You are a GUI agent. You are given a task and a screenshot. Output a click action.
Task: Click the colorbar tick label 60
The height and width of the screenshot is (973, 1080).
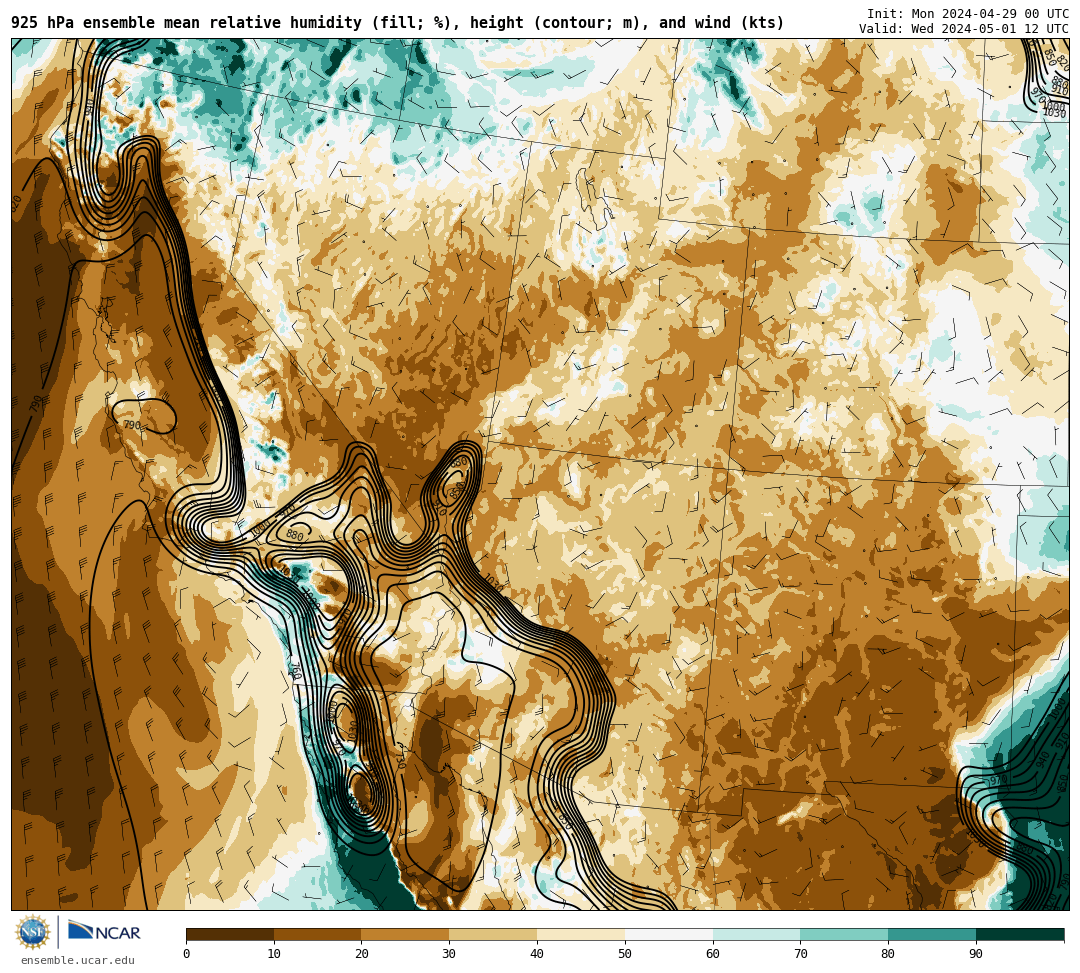coord(713,954)
